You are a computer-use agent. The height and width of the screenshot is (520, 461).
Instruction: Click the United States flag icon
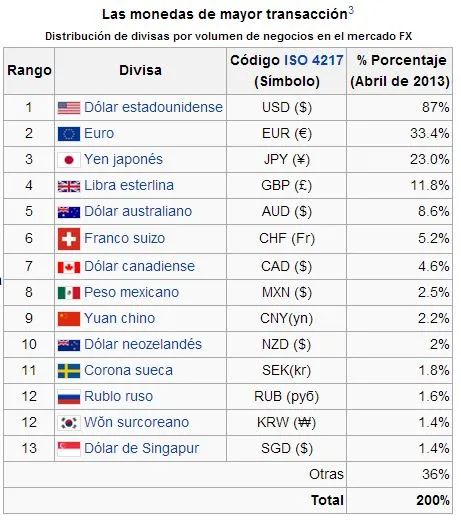click(69, 108)
